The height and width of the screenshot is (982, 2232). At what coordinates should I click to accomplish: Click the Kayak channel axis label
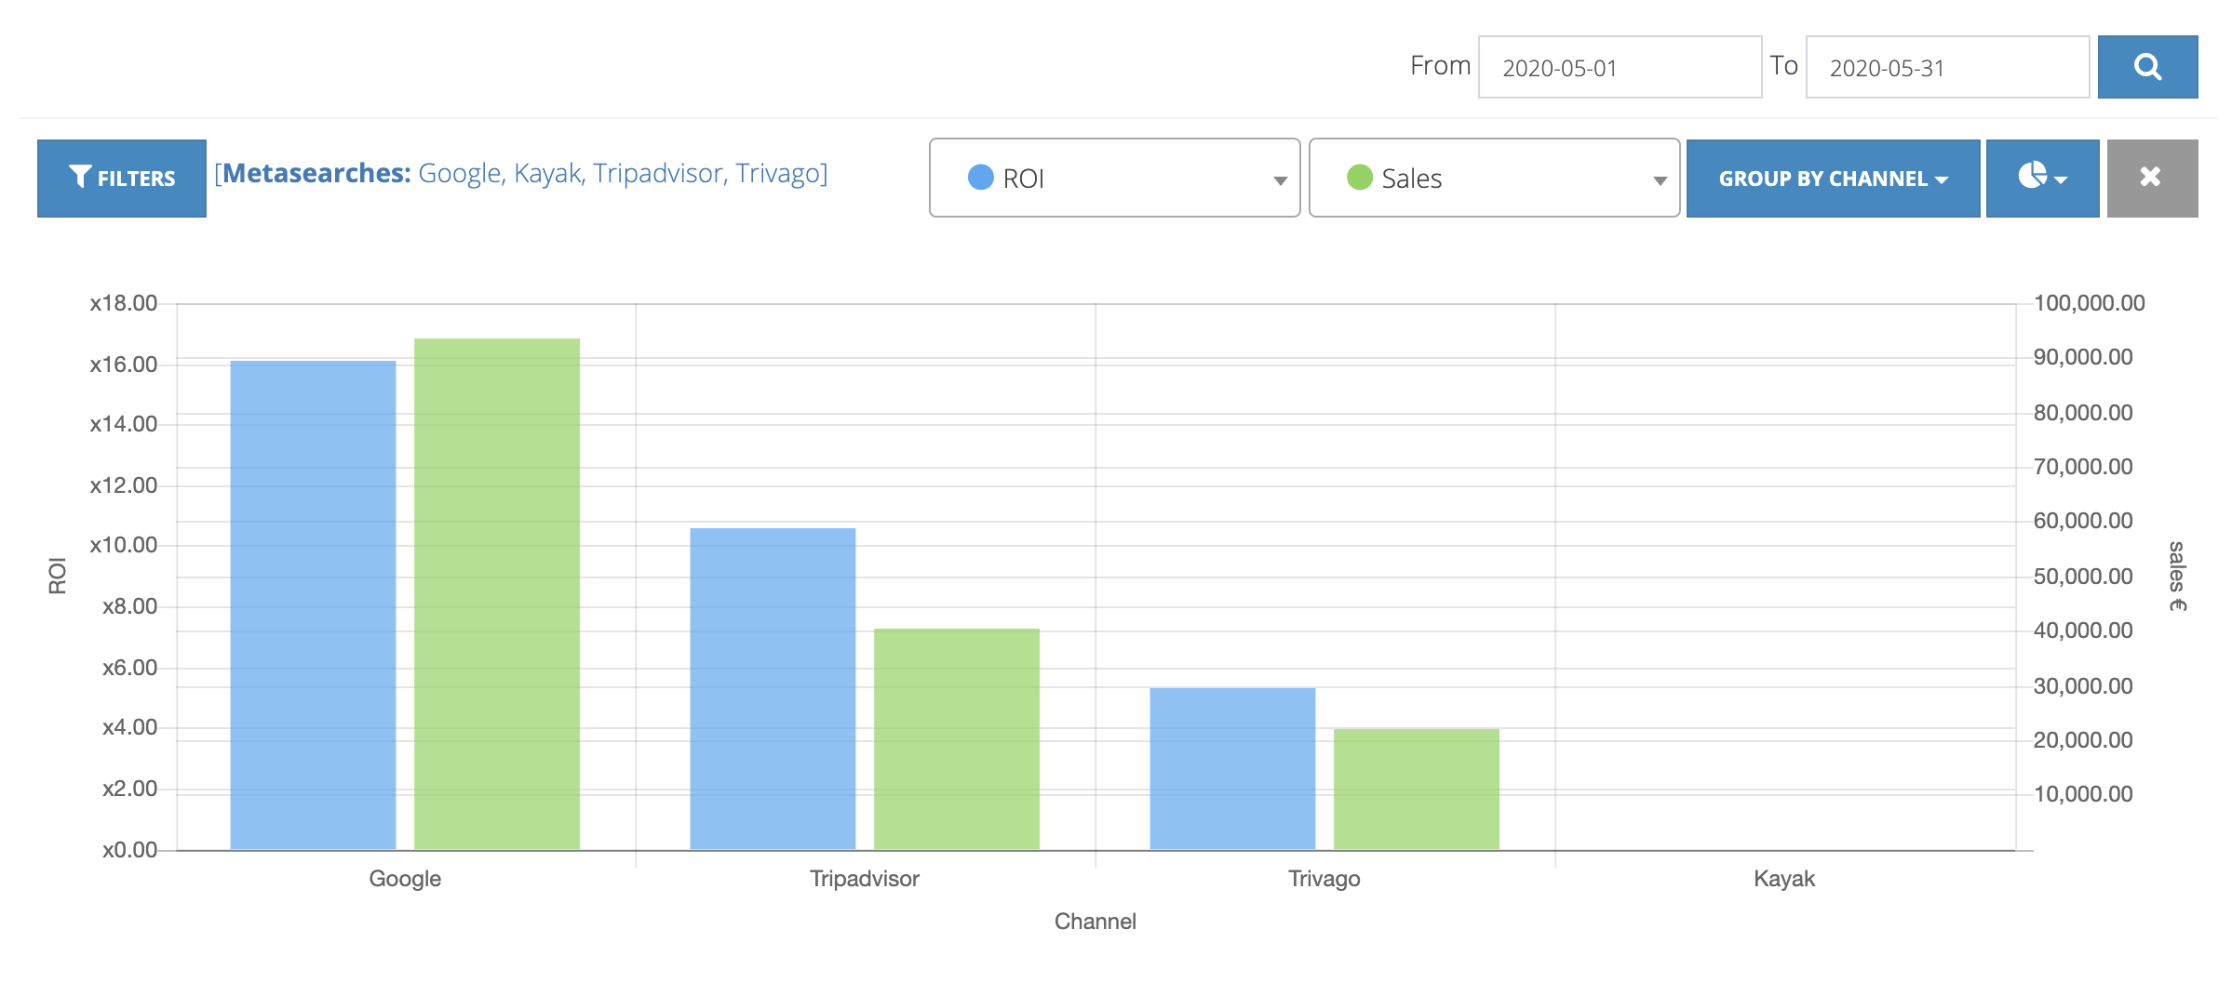pos(1784,879)
